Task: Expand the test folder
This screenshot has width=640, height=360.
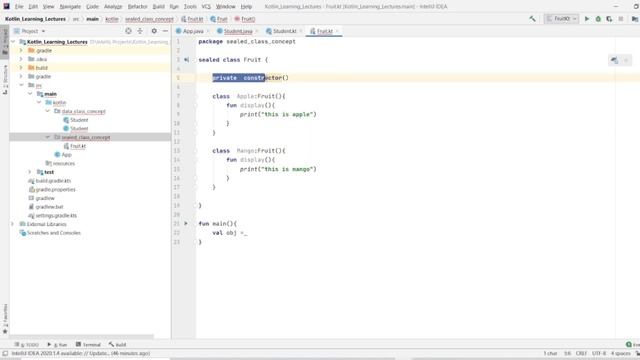Action: point(30,172)
